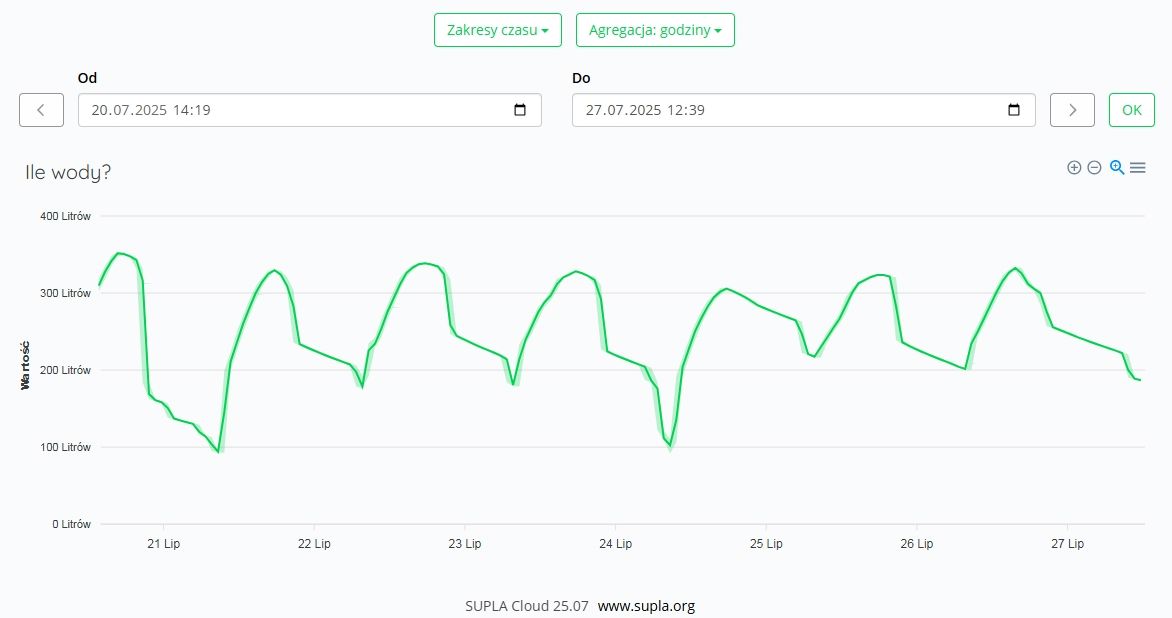Open the Zakresy czasu dropdown

(498, 30)
